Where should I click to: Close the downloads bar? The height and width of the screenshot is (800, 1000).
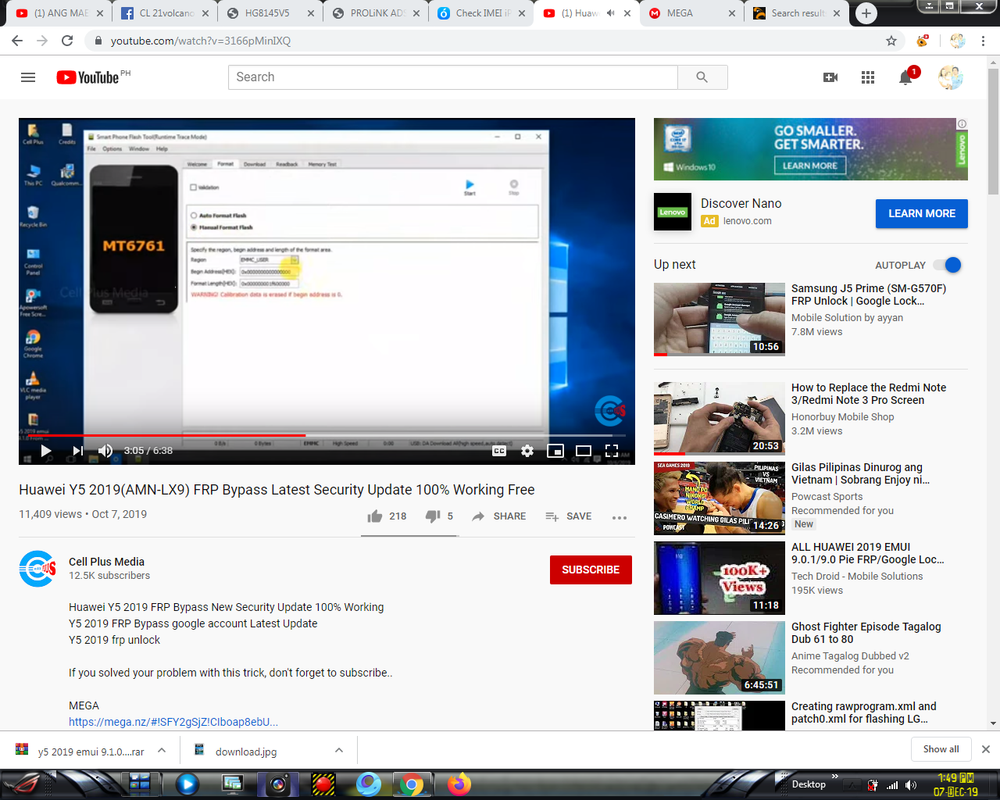[985, 749]
